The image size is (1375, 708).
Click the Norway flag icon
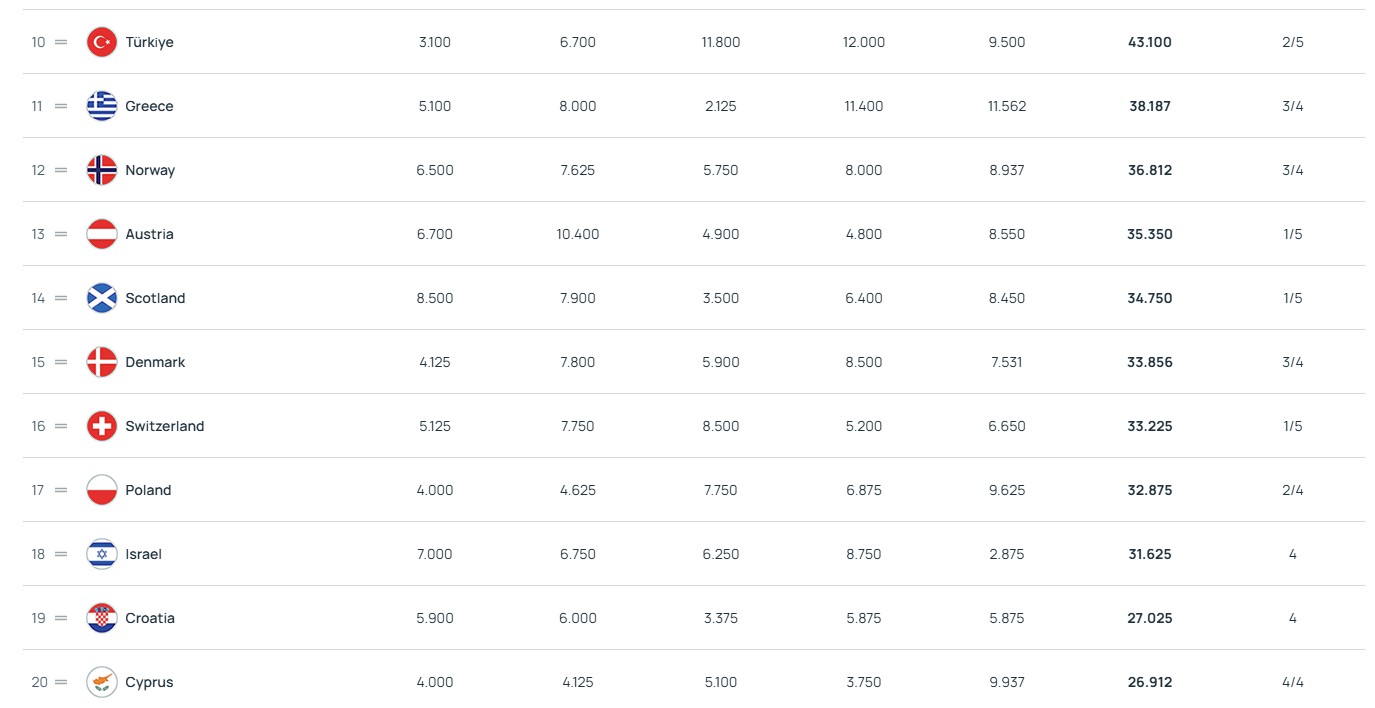click(102, 170)
